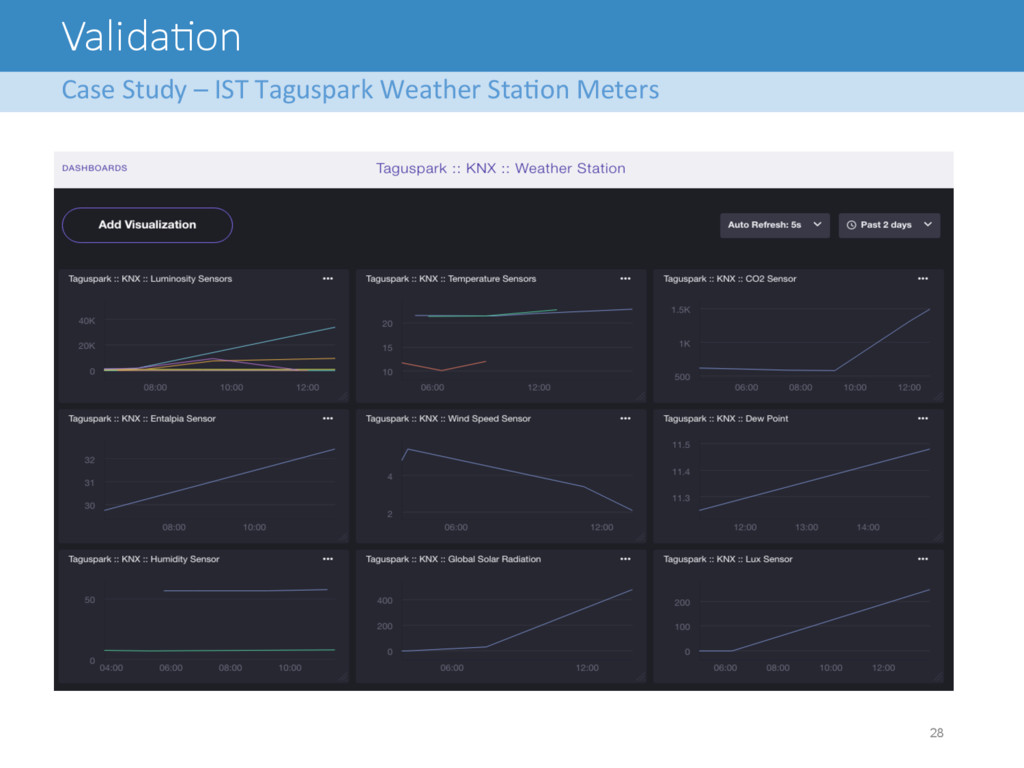Open options menu for Temperature Sensors panel
This screenshot has width=1024, height=768.
pos(625,279)
